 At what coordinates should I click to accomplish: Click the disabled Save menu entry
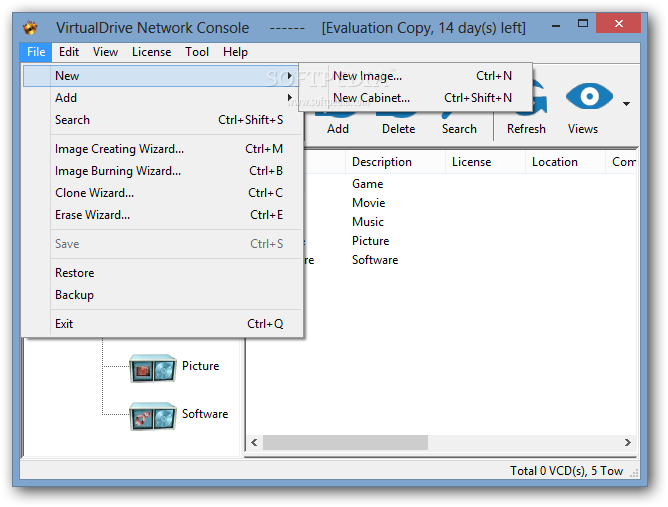click(163, 244)
